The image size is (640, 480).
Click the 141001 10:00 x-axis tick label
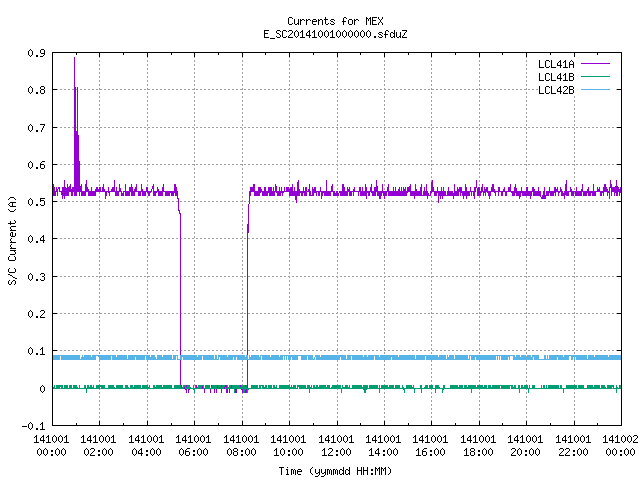tap(289, 446)
